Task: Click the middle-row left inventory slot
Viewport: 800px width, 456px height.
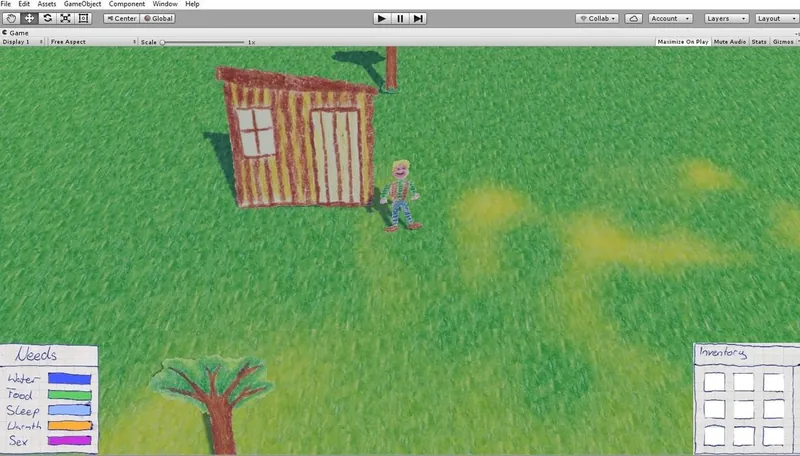Action: 714,409
